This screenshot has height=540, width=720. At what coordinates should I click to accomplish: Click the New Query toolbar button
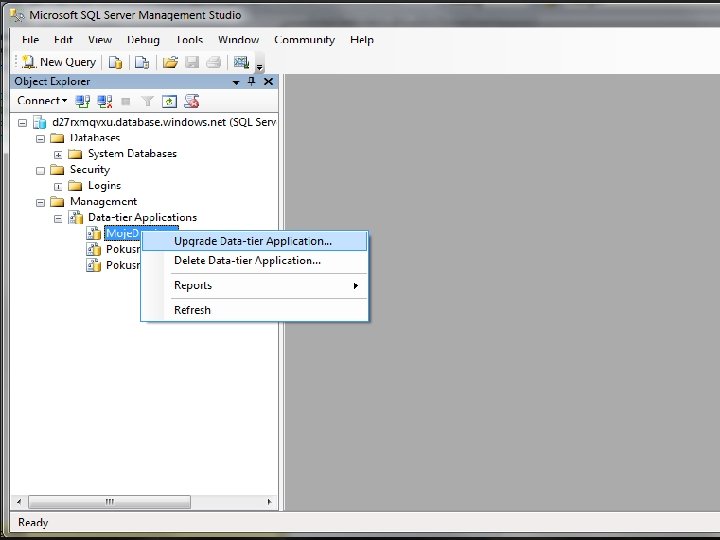point(59,62)
